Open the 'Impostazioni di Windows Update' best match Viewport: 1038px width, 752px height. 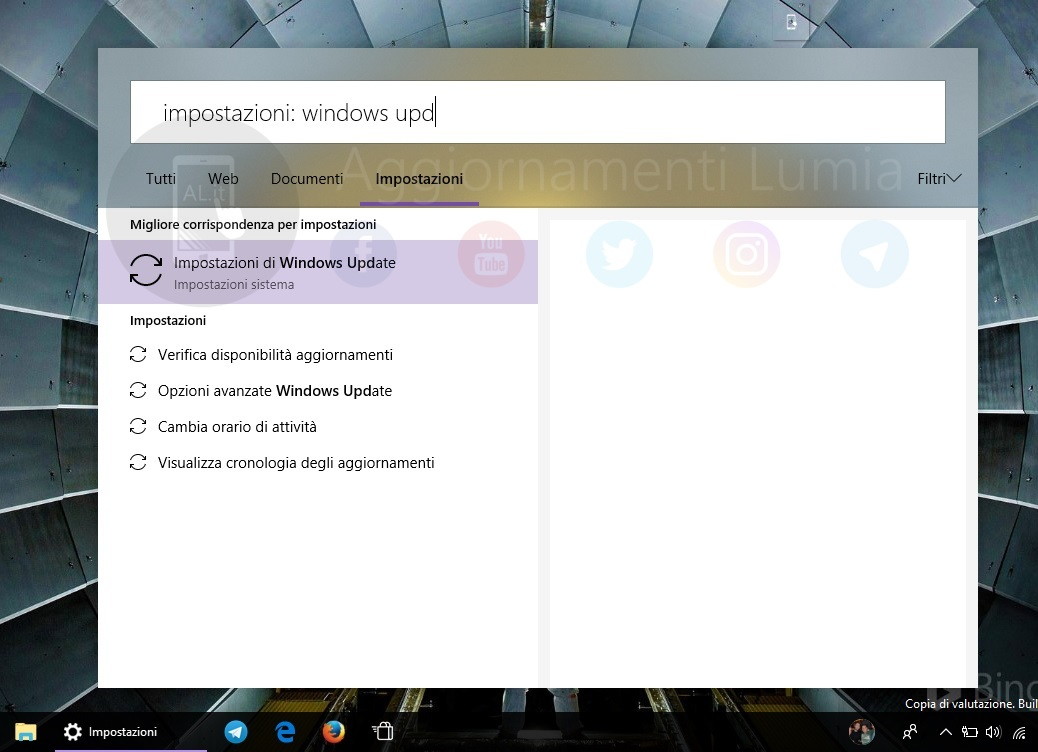(318, 271)
